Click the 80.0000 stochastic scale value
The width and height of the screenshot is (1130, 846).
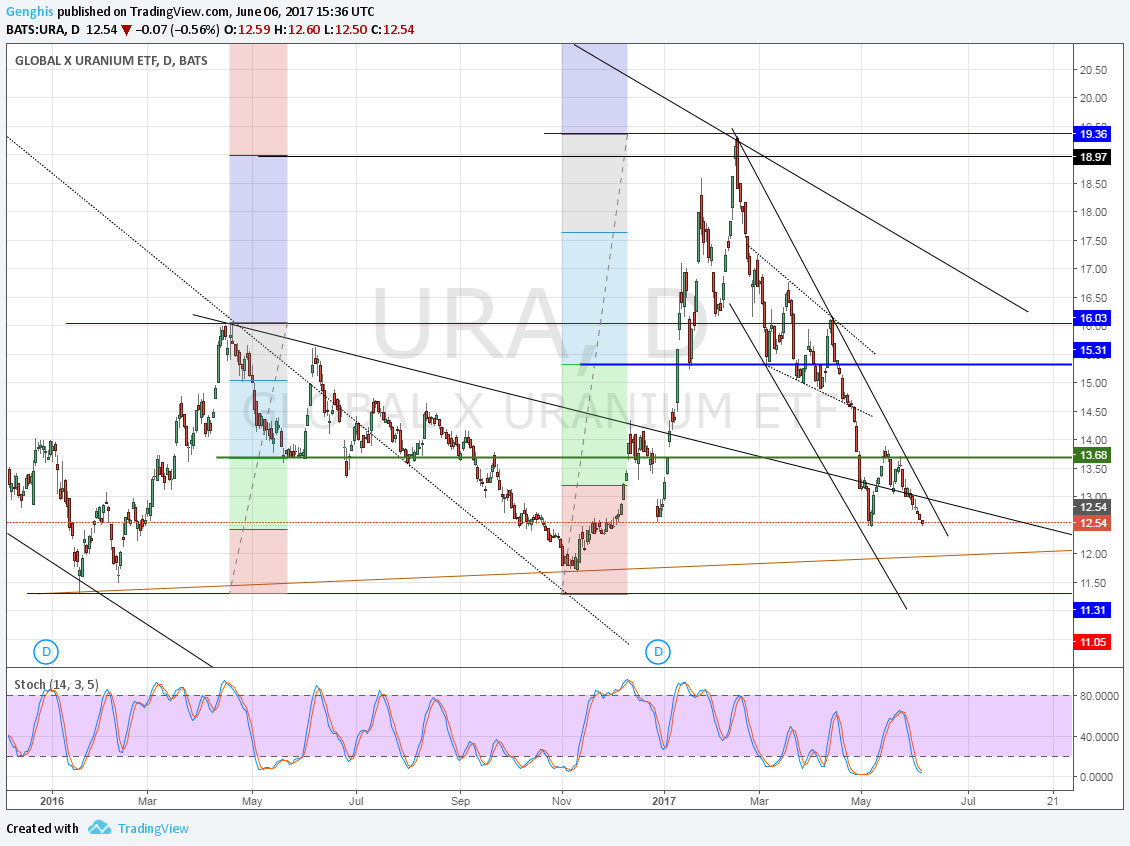tap(1098, 696)
